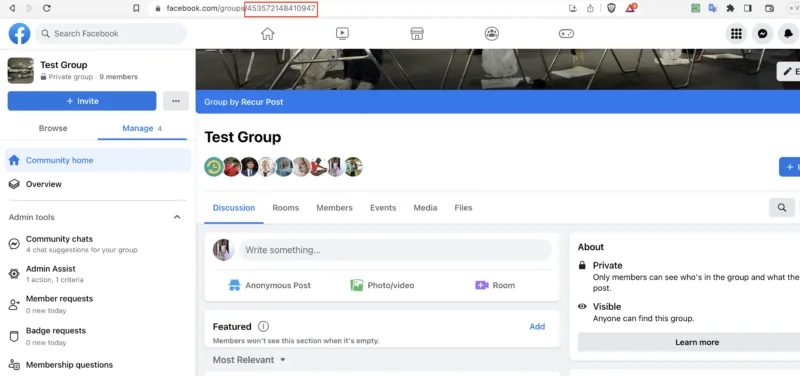Open the Facebook Marketplace icon

(x=417, y=34)
